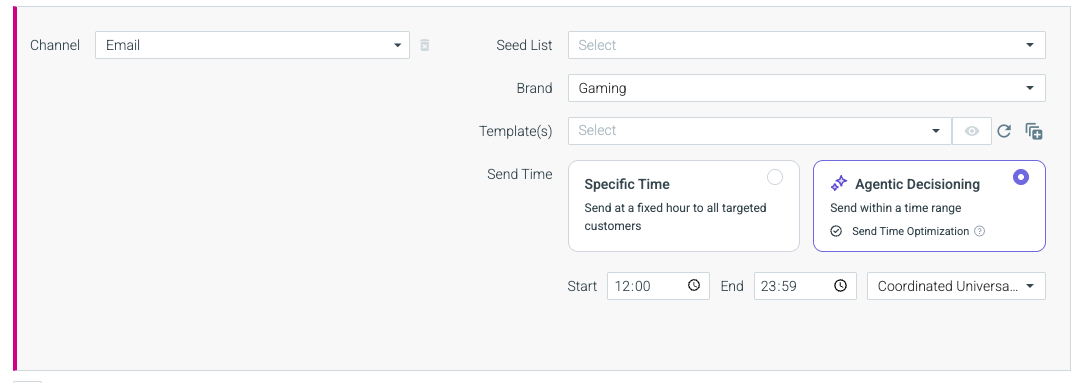This screenshot has height=383, width=1087.
Task: Click the 'Send at a fixed hour' description
Action: pyautogui.click(x=675, y=216)
